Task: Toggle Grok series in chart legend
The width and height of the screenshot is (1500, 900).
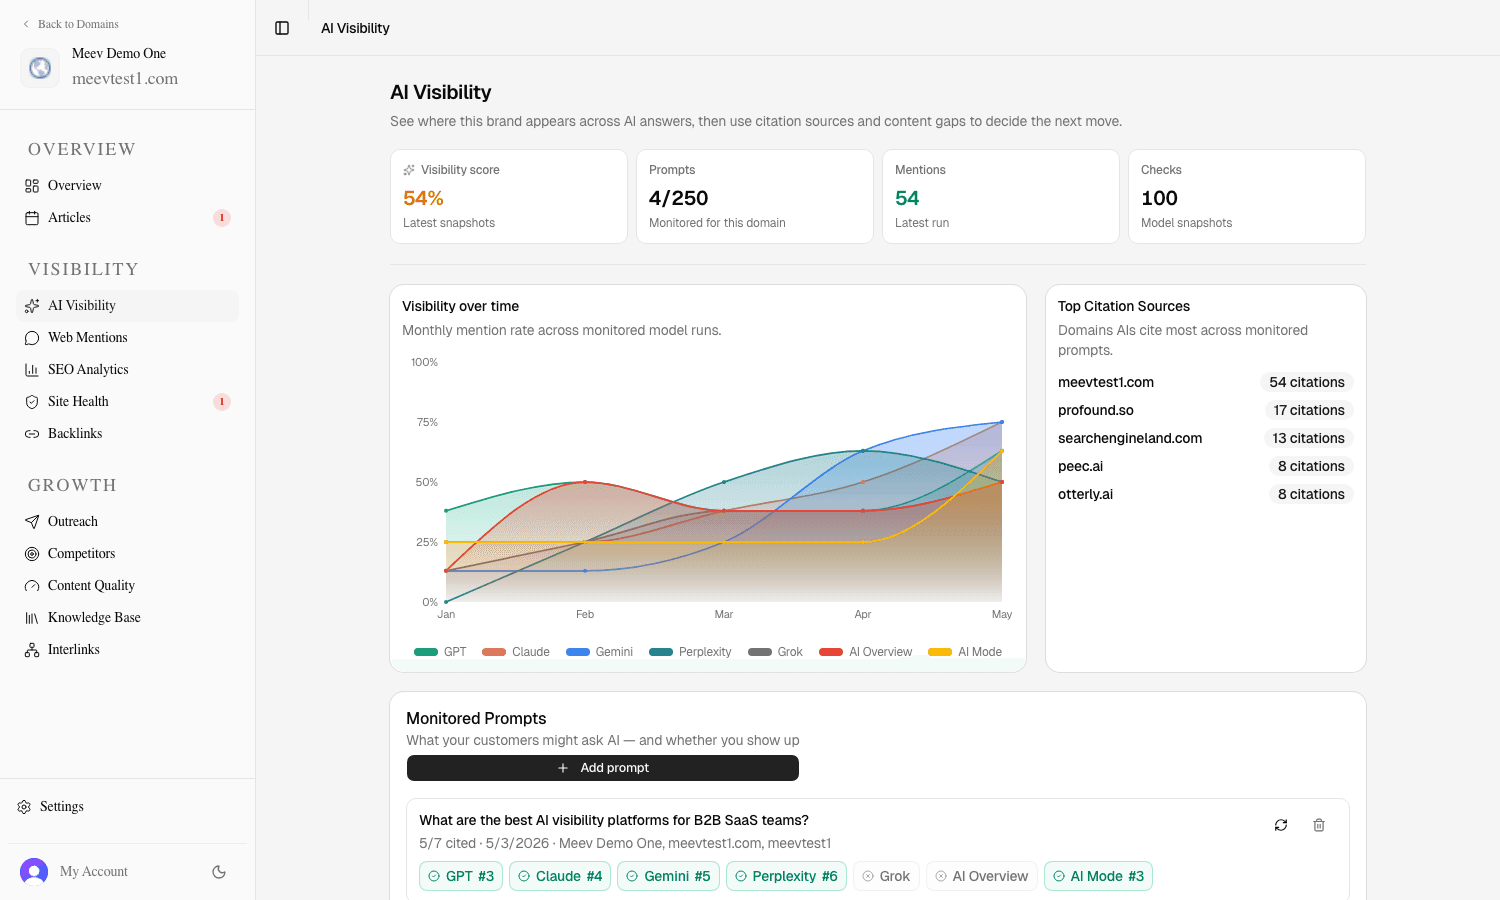Action: tap(776, 652)
